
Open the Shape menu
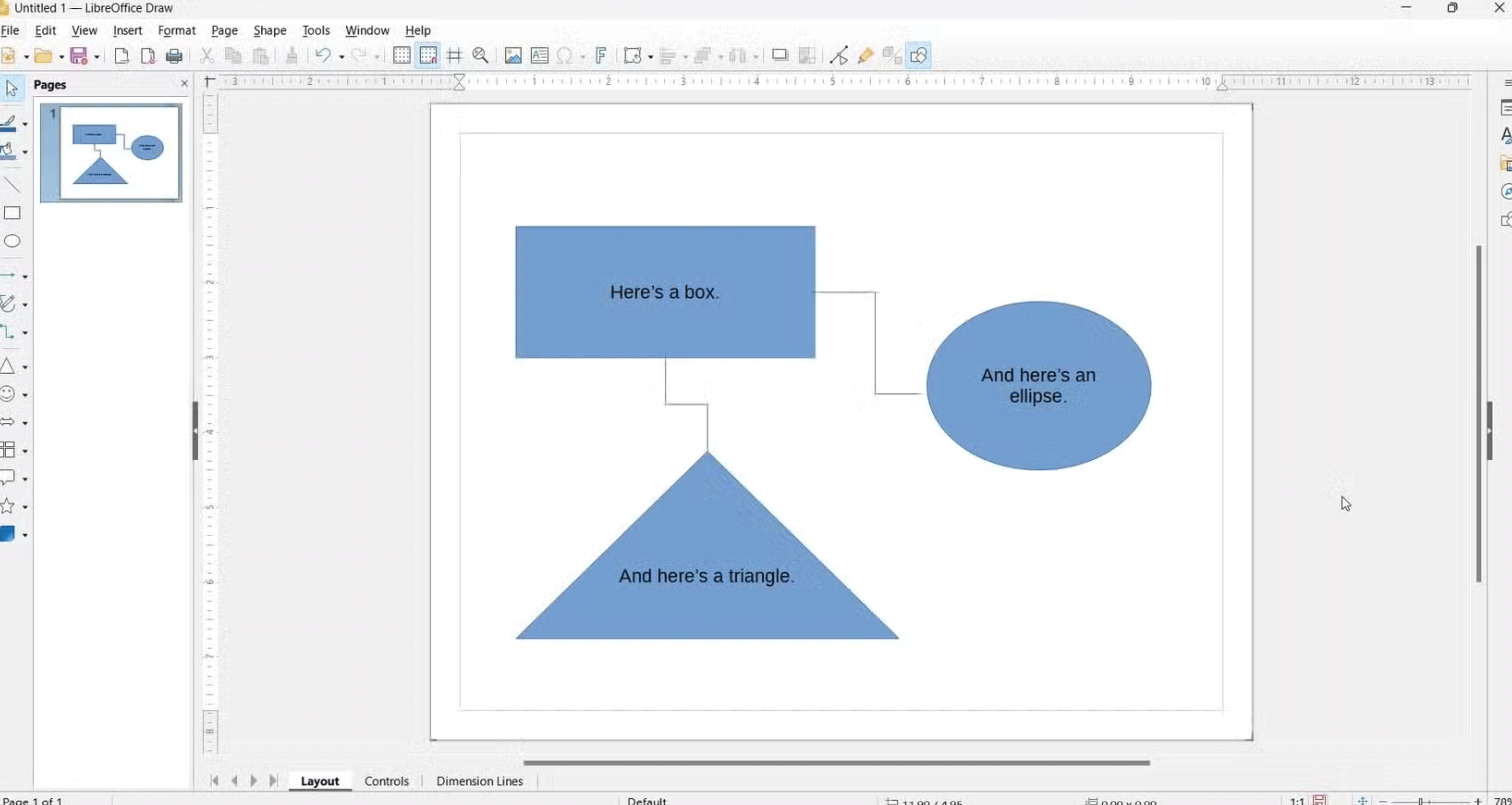click(269, 30)
